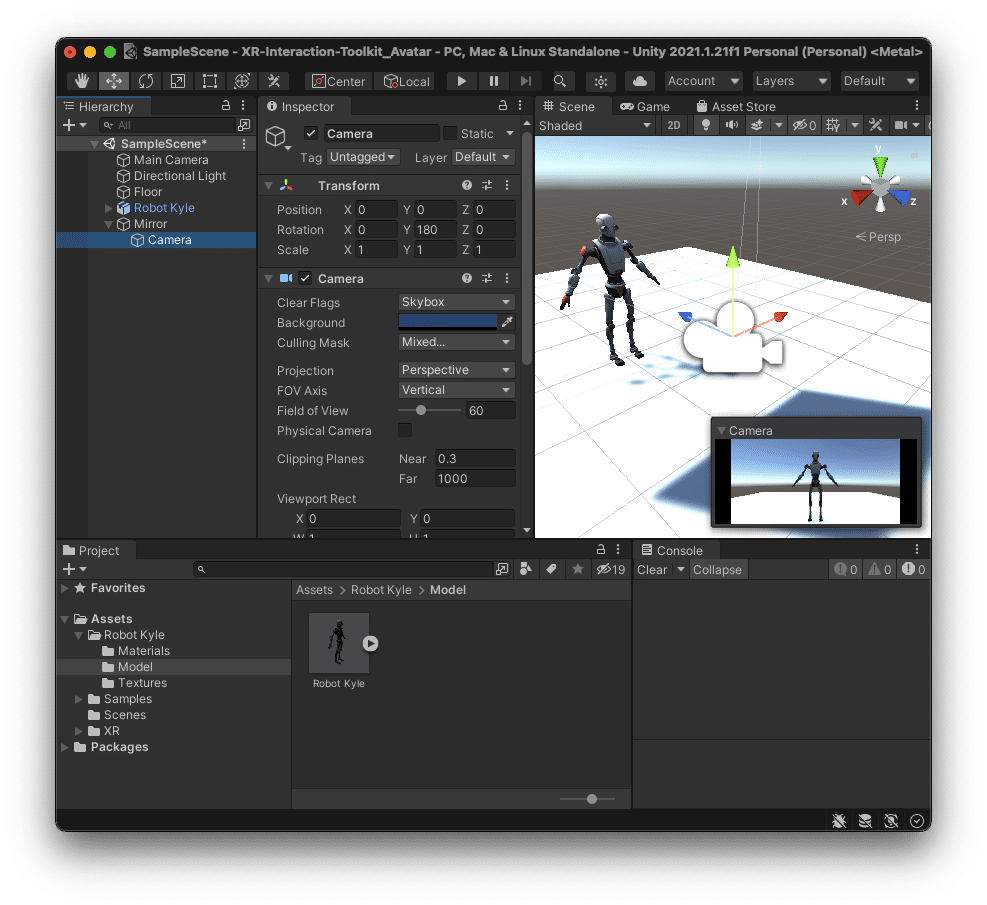The height and width of the screenshot is (905, 987).
Task: Switch to the Asset Store tab
Action: point(736,106)
